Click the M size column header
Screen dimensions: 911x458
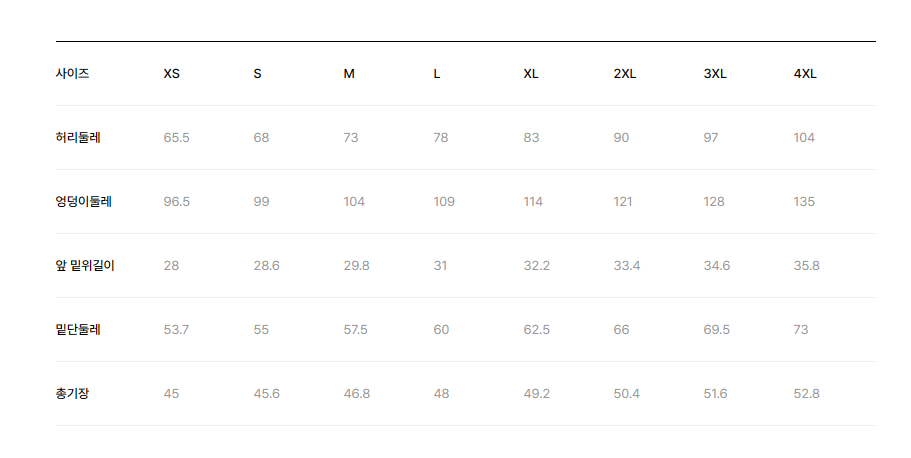pyautogui.click(x=349, y=74)
